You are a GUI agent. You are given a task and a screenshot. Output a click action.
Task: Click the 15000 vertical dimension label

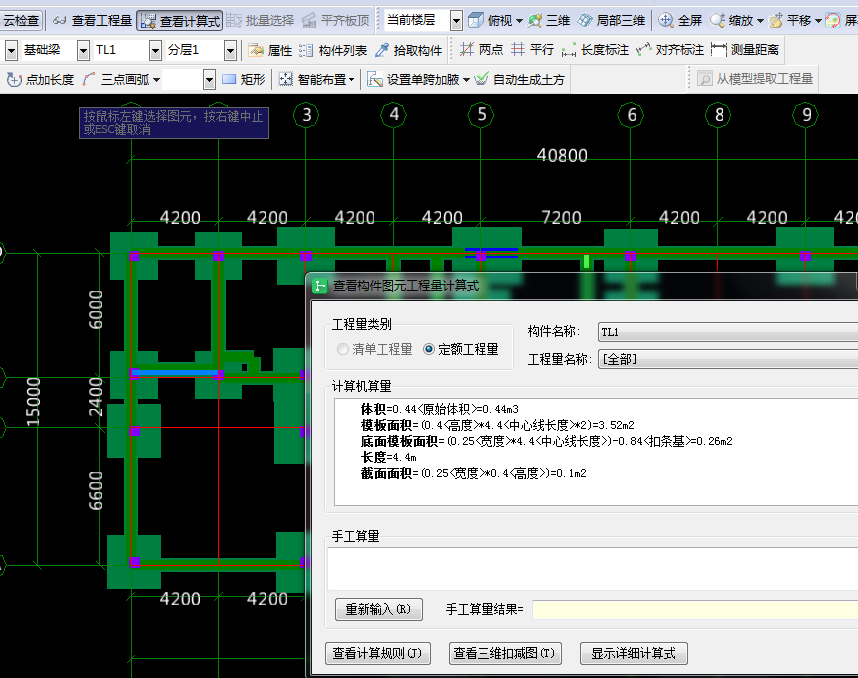point(33,402)
